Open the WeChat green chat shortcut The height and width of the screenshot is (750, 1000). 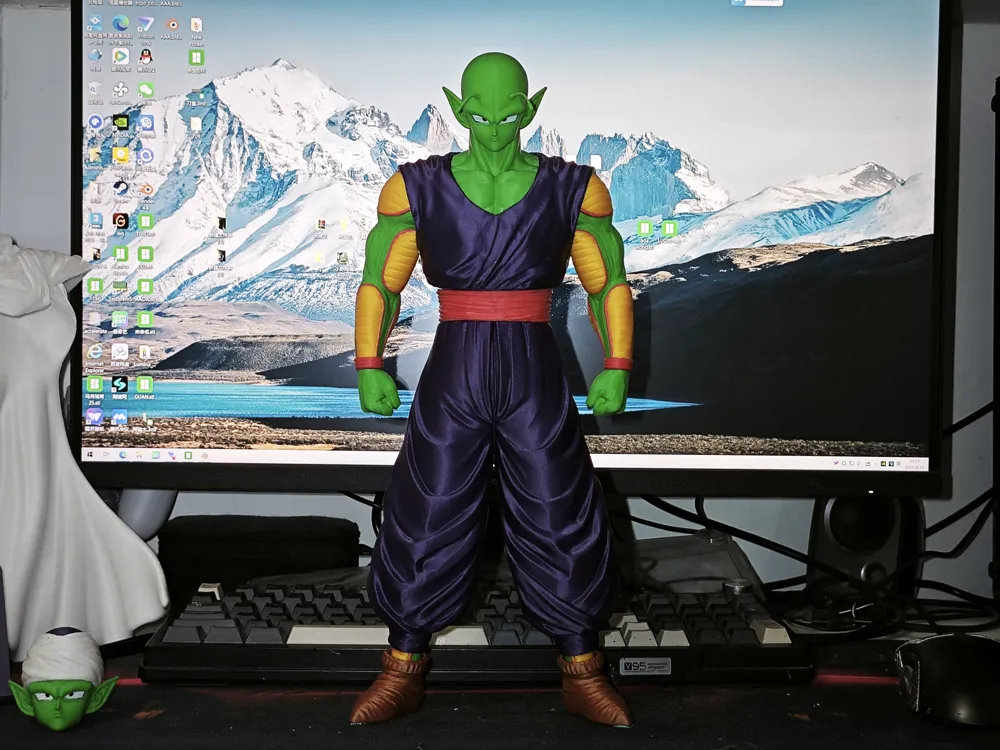146,90
